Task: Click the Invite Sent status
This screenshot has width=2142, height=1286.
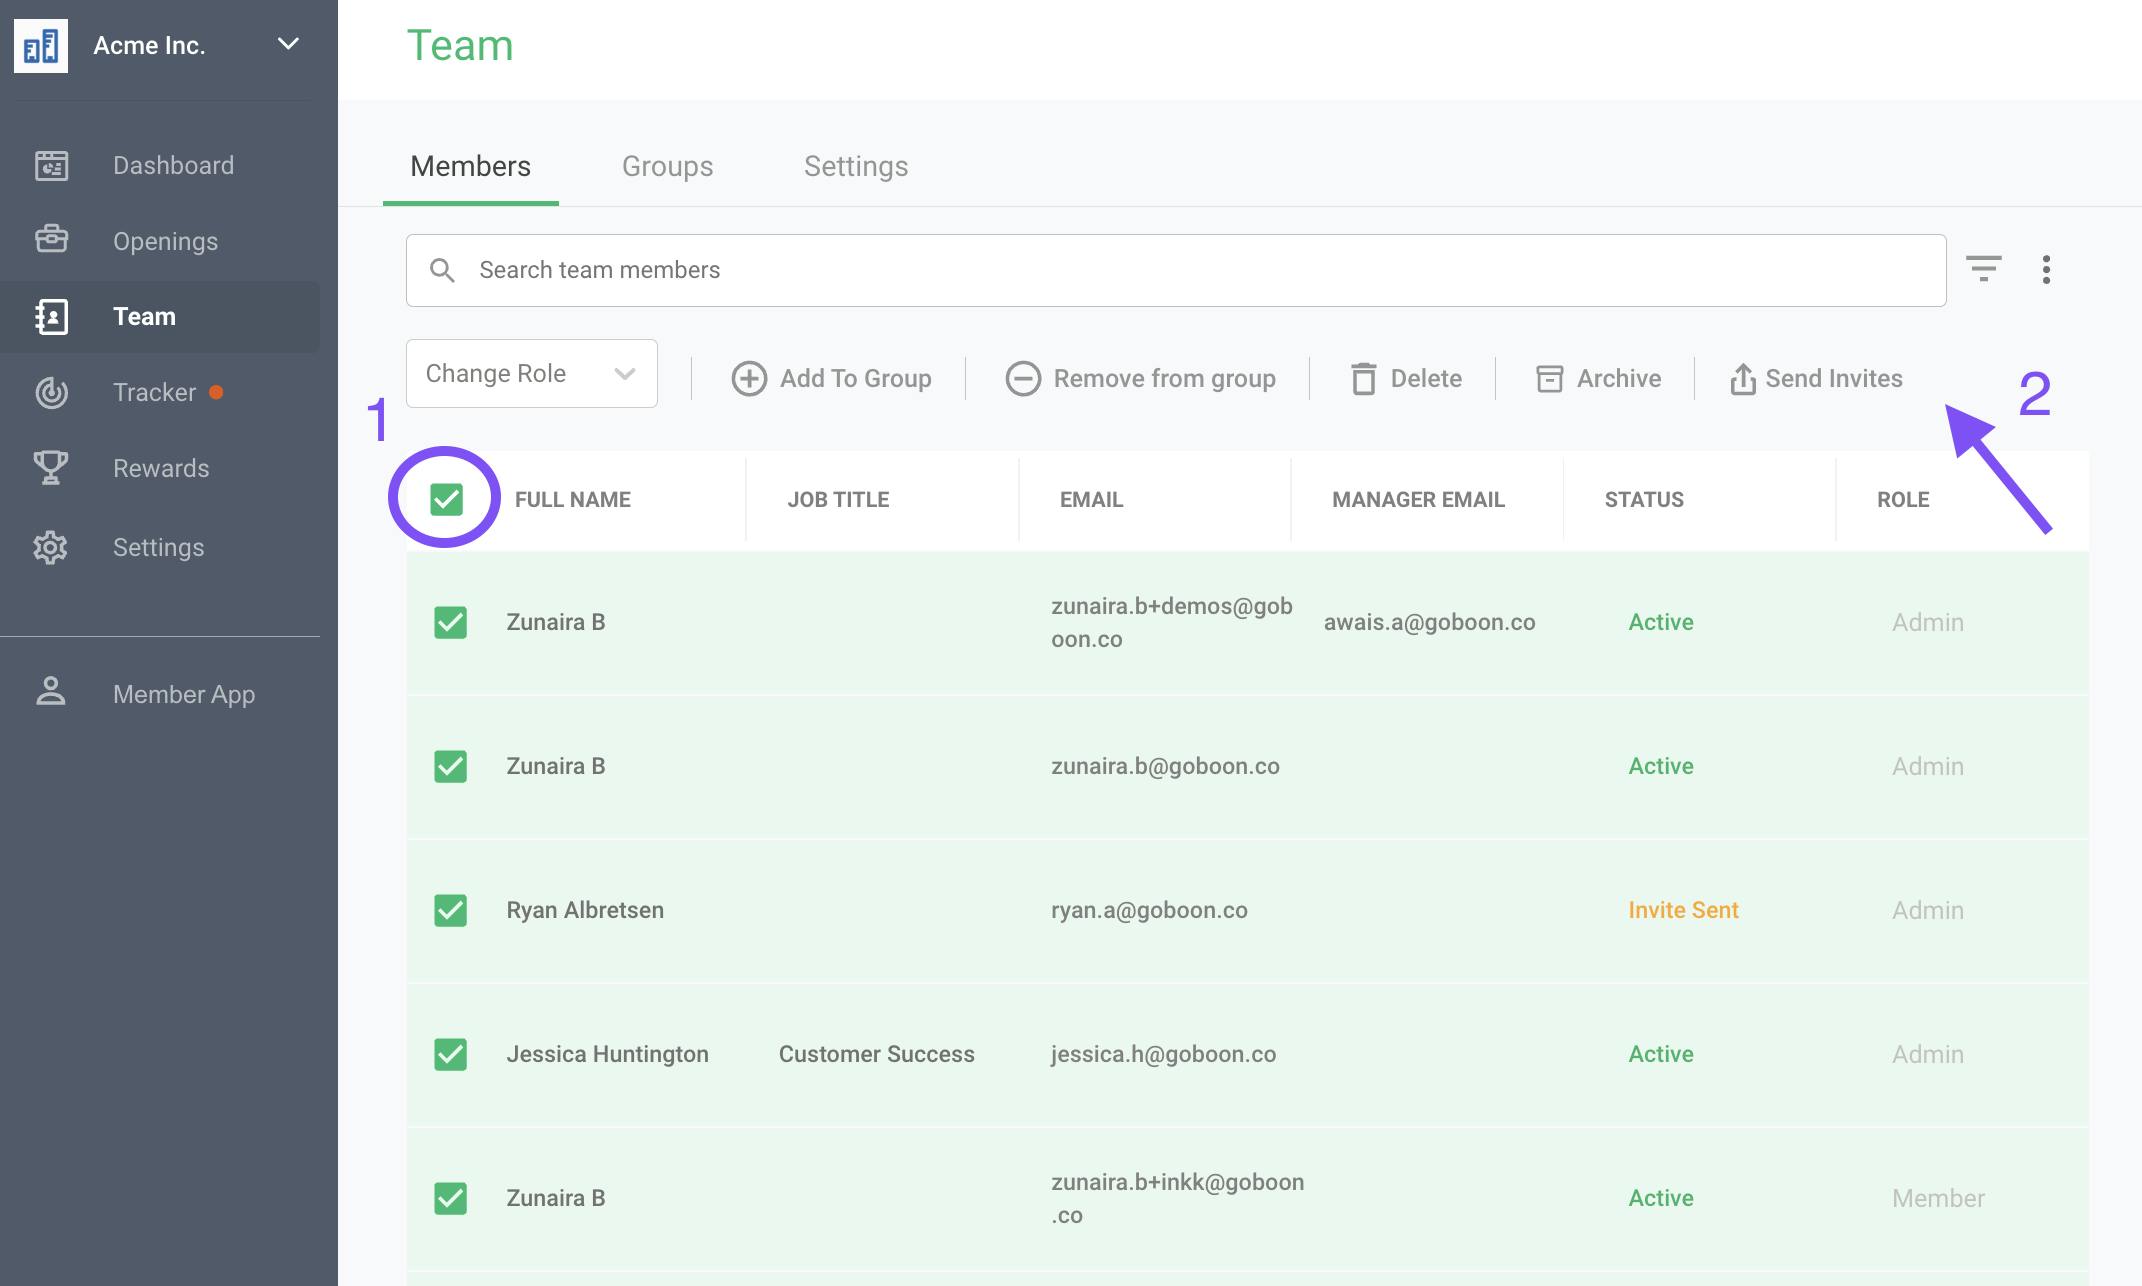Action: (x=1683, y=910)
